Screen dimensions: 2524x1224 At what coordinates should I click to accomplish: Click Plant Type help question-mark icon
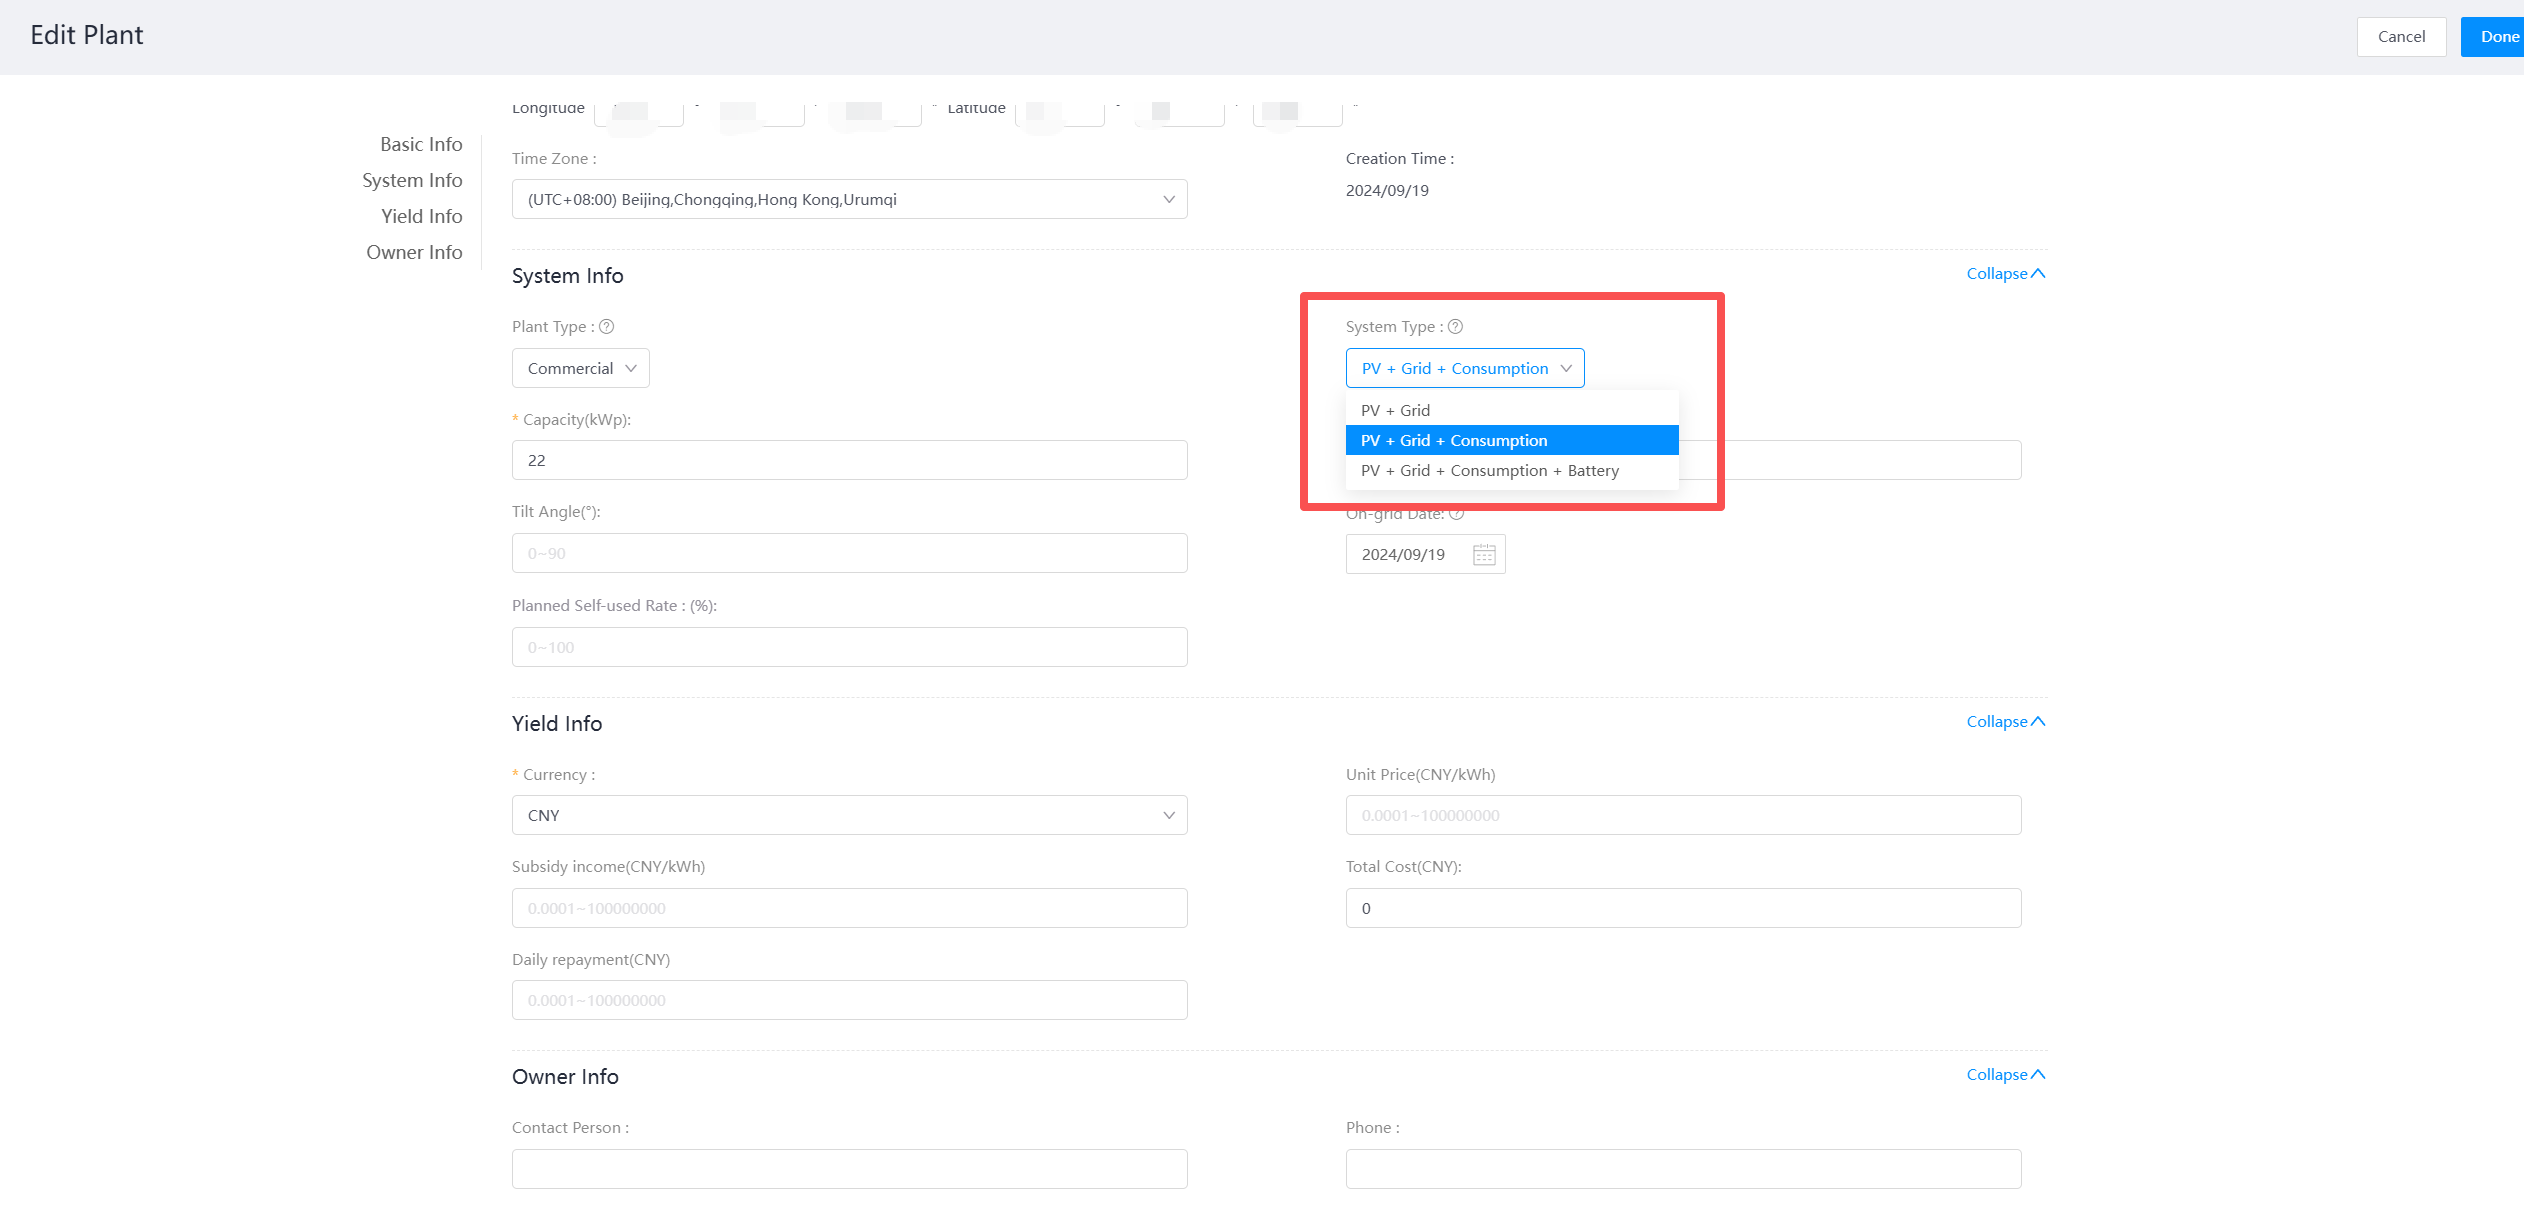click(606, 327)
